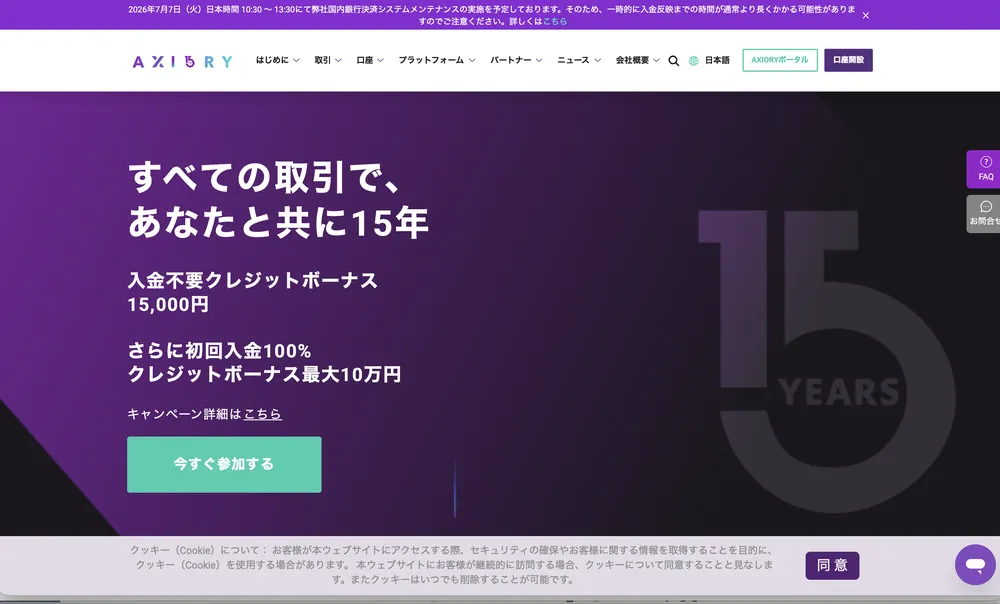Switch language via 日本語
1000x604 pixels.
717,61
